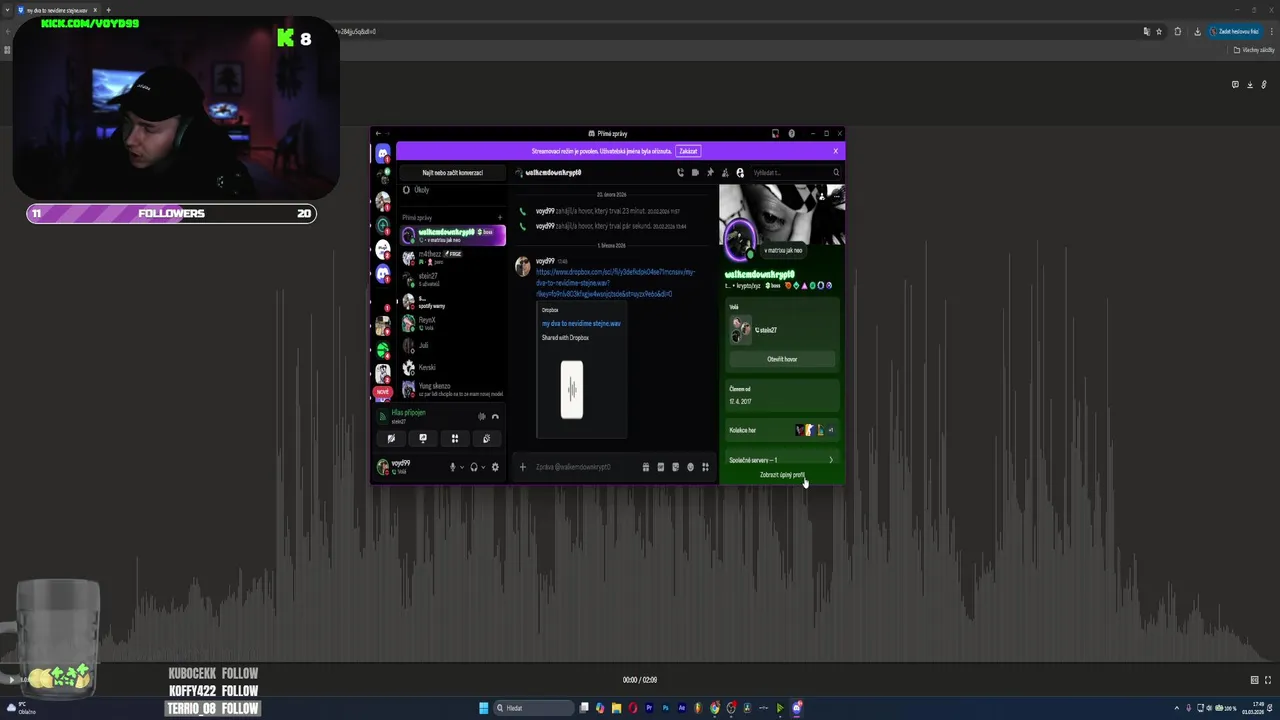Open the GIF picker
The height and width of the screenshot is (720, 1280).
[x=661, y=467]
